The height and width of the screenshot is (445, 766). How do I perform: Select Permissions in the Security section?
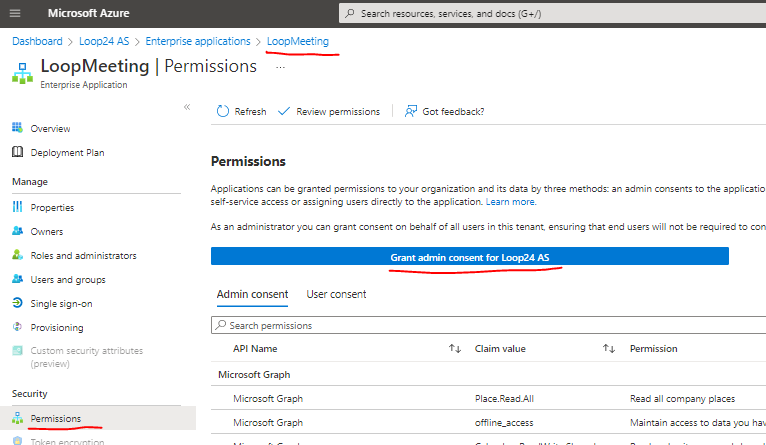click(56, 419)
